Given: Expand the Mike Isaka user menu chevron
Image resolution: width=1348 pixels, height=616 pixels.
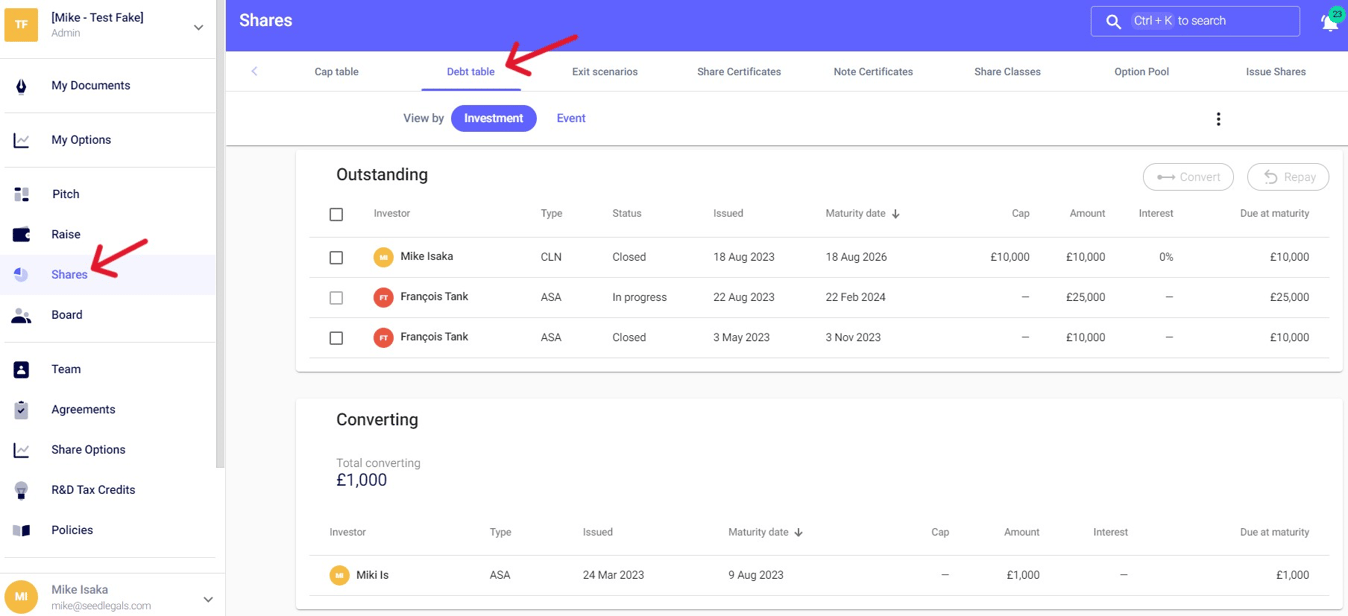Looking at the screenshot, I should click(x=208, y=599).
